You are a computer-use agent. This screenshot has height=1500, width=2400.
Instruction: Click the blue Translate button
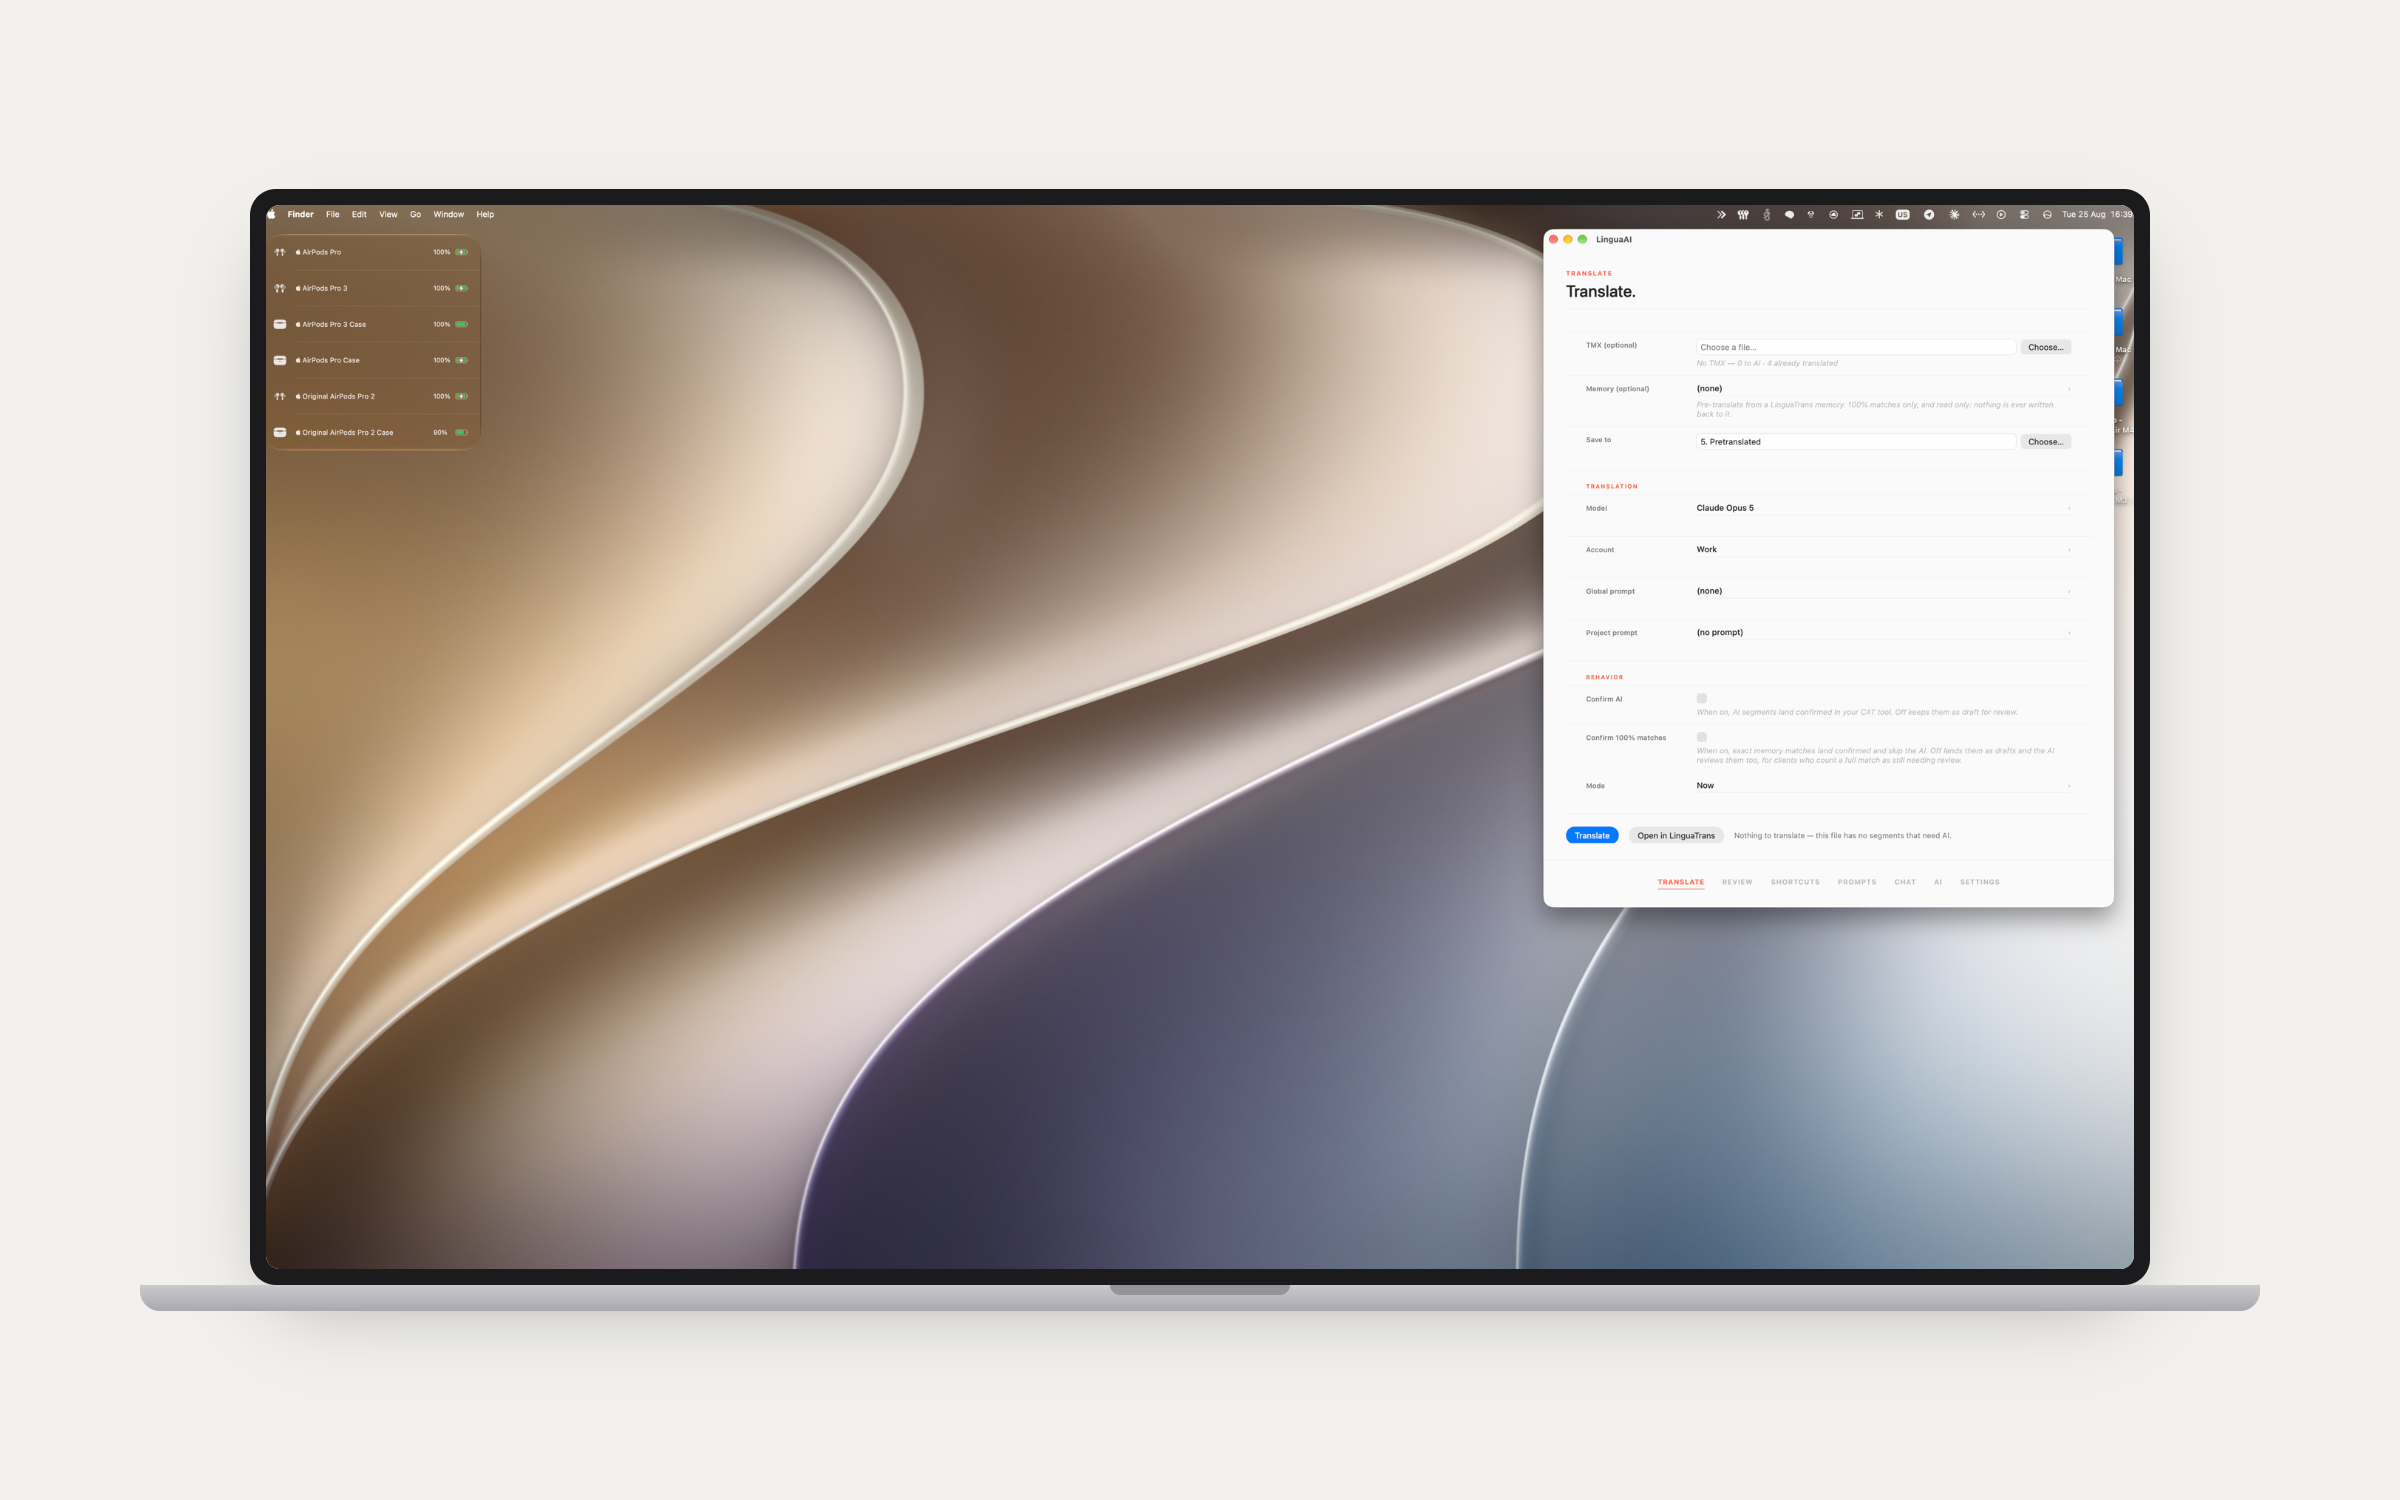click(x=1592, y=835)
